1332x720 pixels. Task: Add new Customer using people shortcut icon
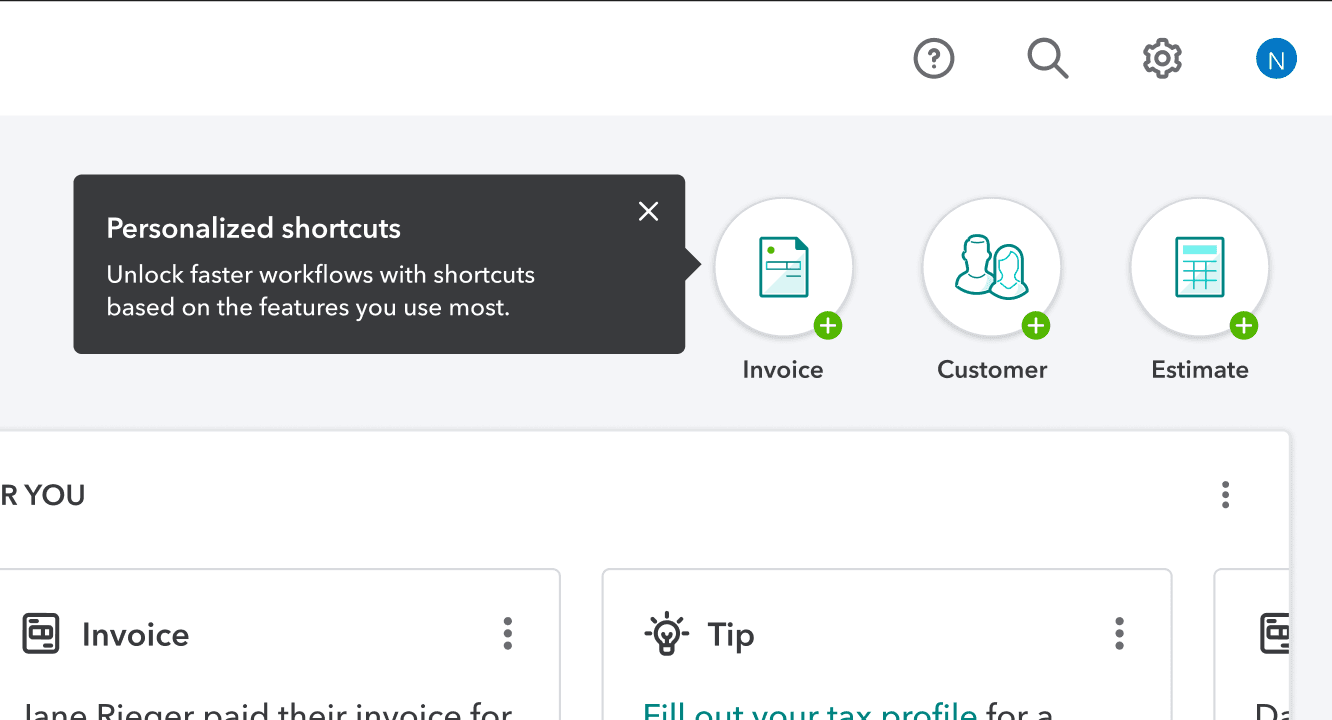coord(991,267)
